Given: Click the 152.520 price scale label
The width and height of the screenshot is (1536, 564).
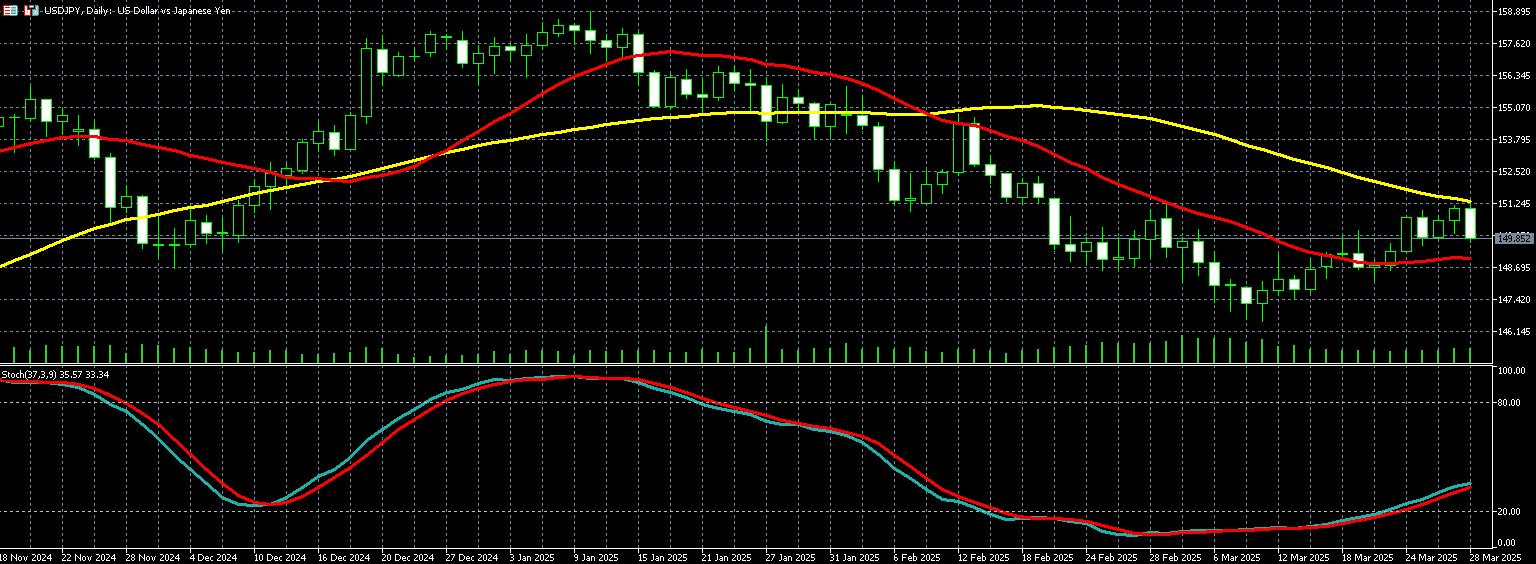Looking at the screenshot, I should coord(1515,172).
